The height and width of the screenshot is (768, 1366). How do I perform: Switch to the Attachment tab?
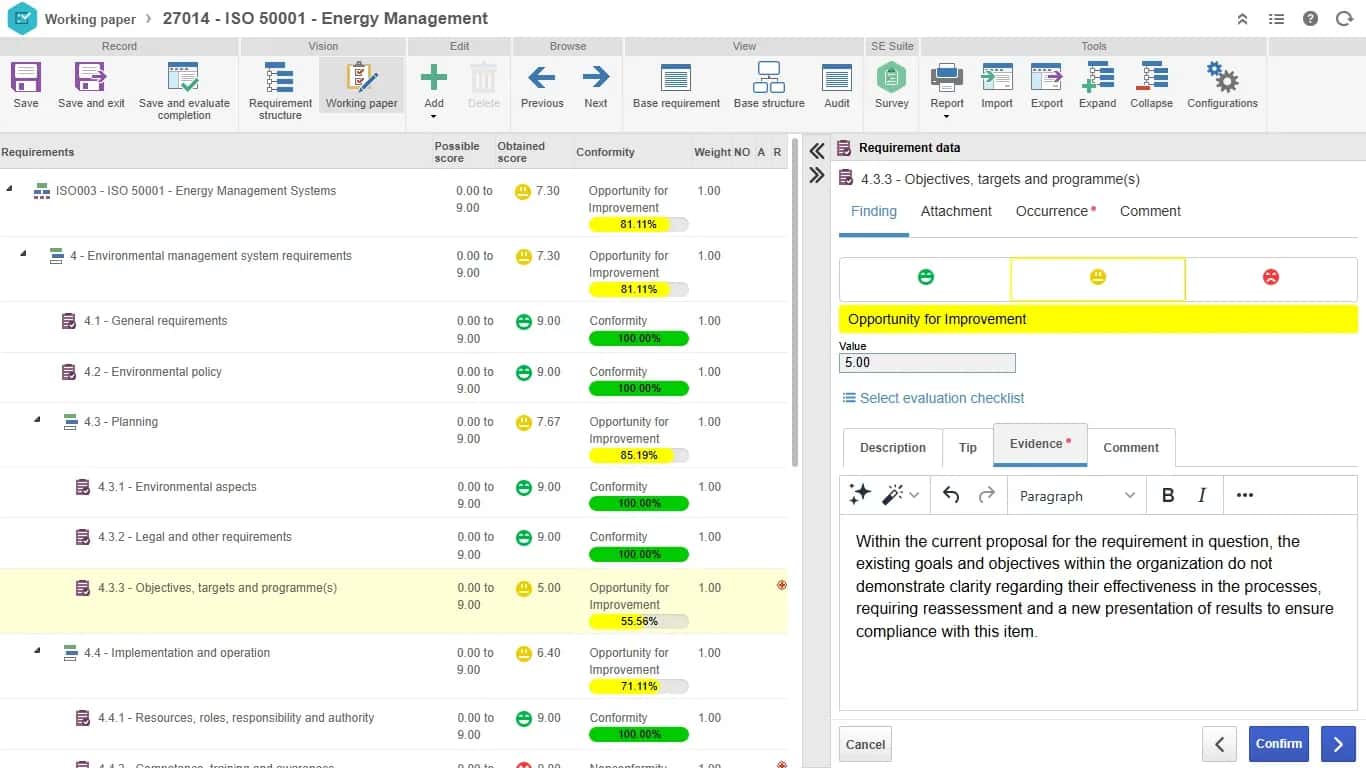point(956,211)
